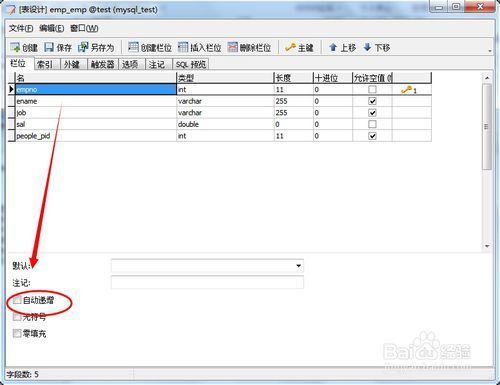Click the int type cell for empno
This screenshot has width=500, height=385.
coord(225,90)
